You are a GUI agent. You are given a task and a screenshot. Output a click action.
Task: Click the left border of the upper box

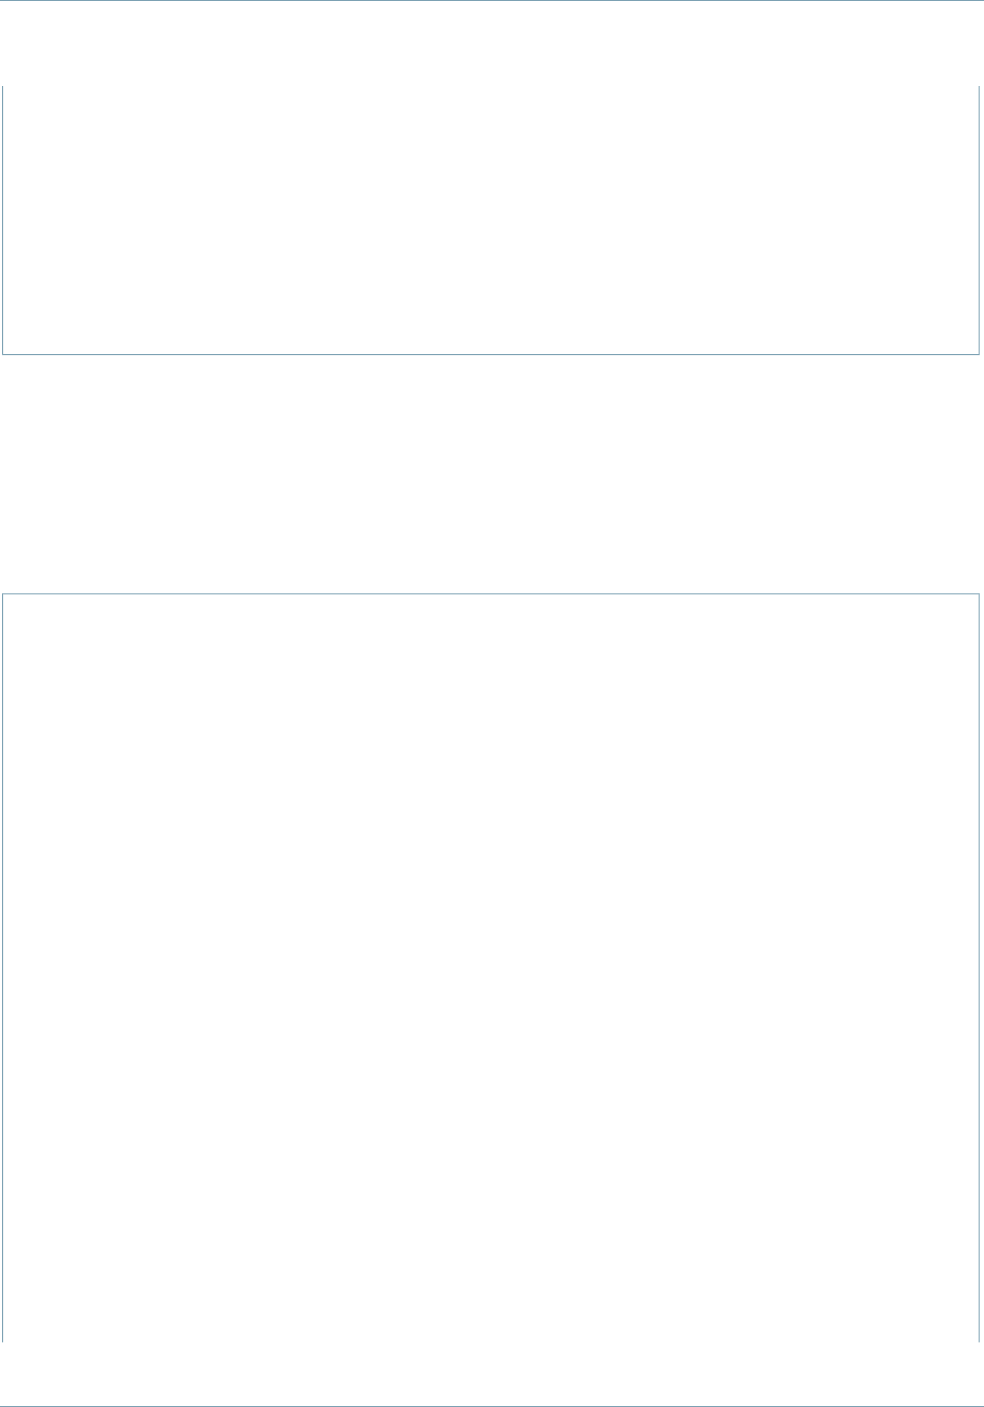(x=3, y=220)
